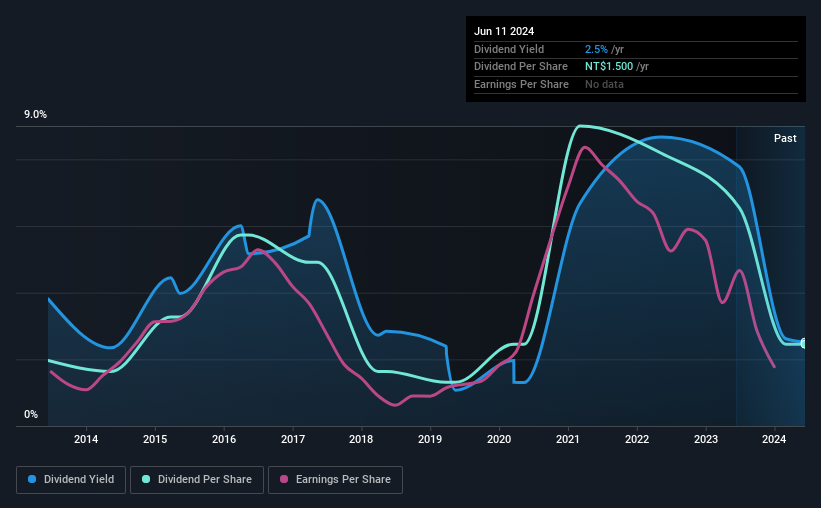
Task: Click the Earnings Per Share row label in tooltip
Action: 521,84
